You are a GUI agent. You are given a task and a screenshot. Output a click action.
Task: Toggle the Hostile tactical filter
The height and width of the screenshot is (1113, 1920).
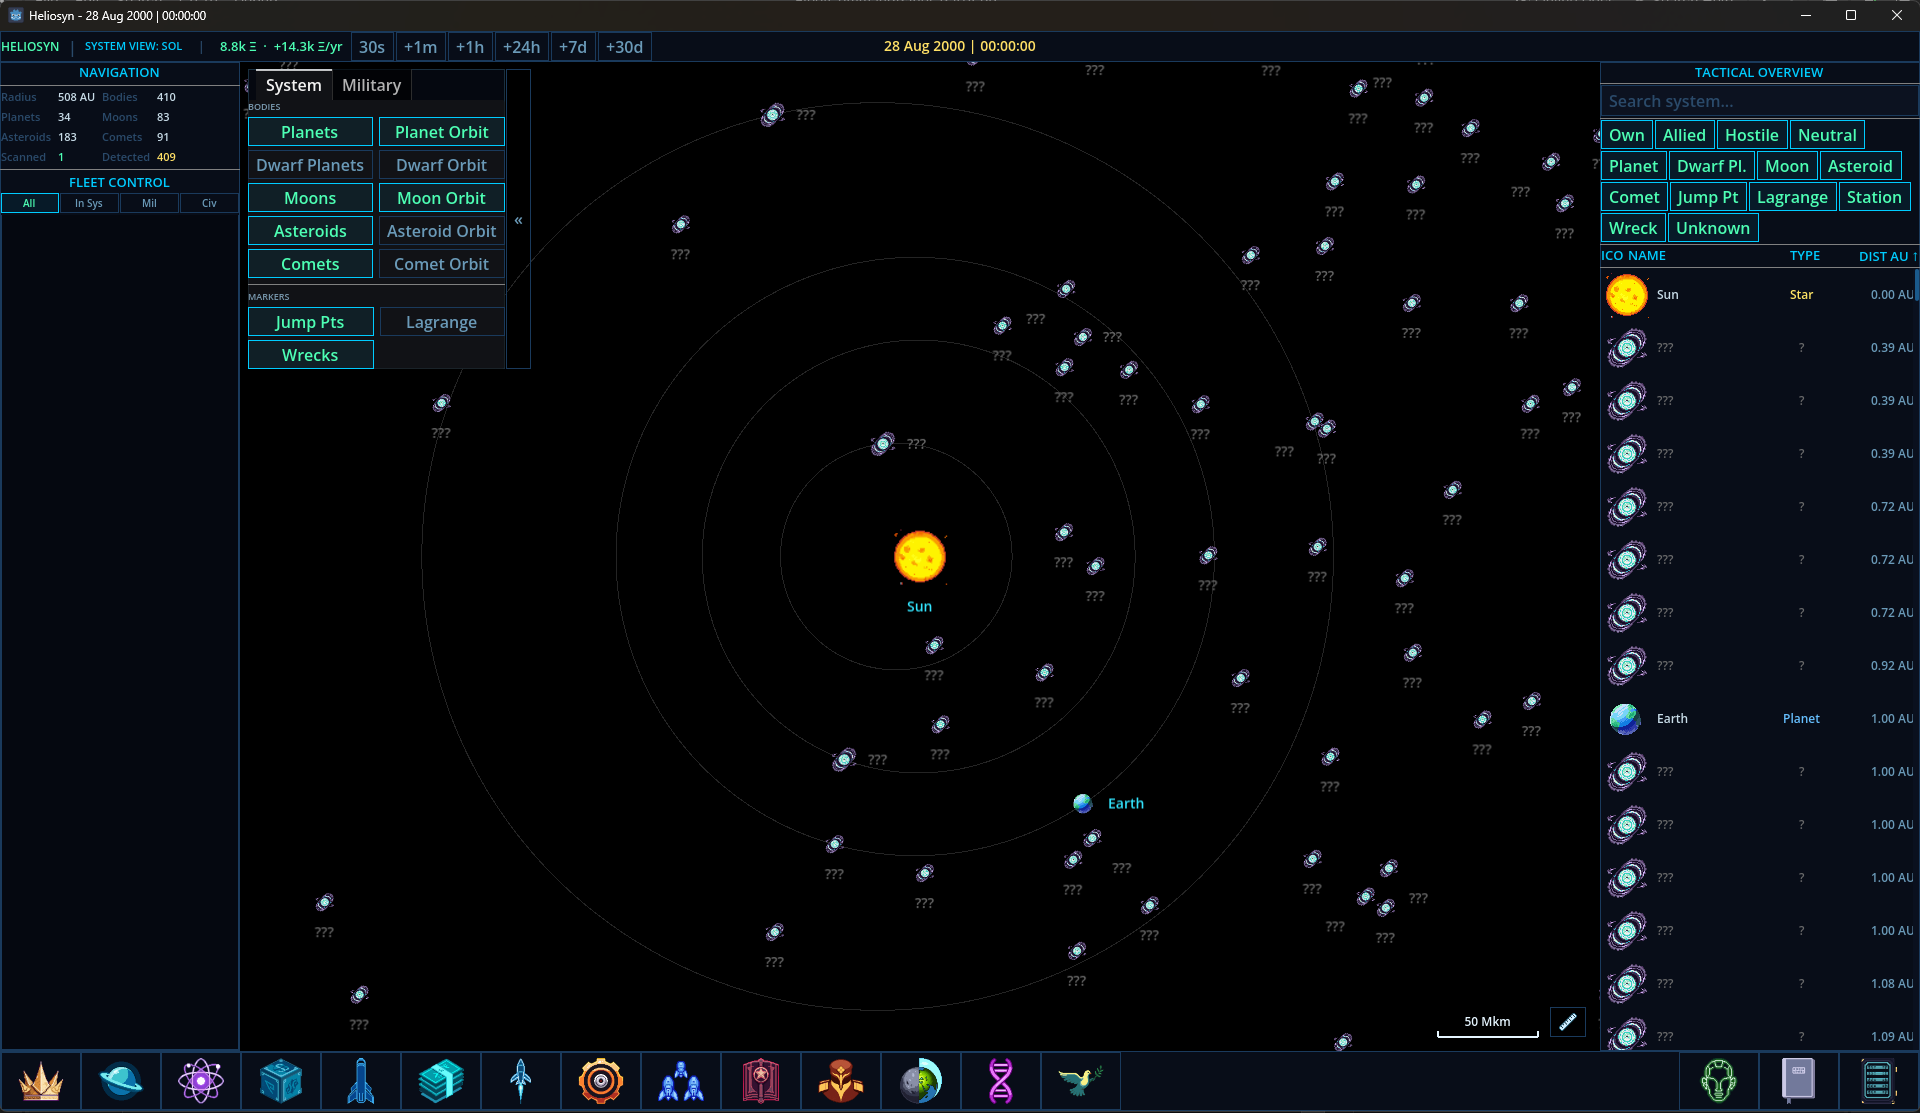point(1751,135)
